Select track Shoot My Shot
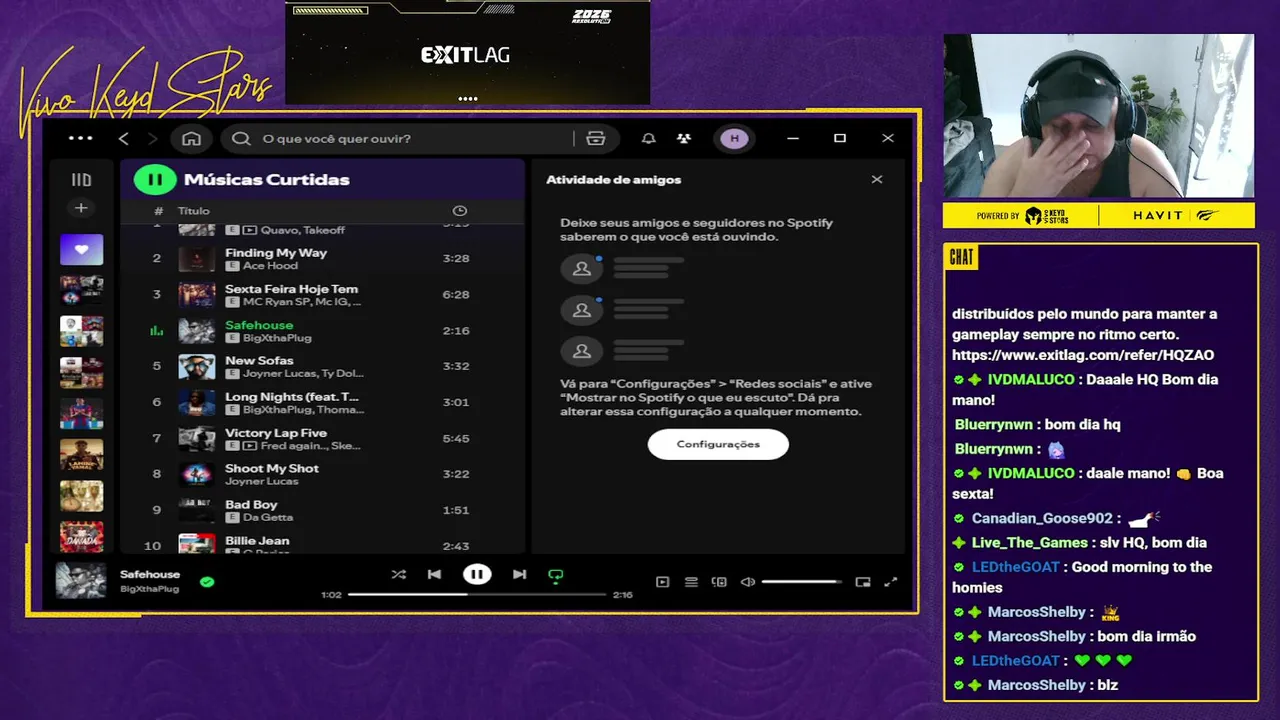 coord(322,474)
